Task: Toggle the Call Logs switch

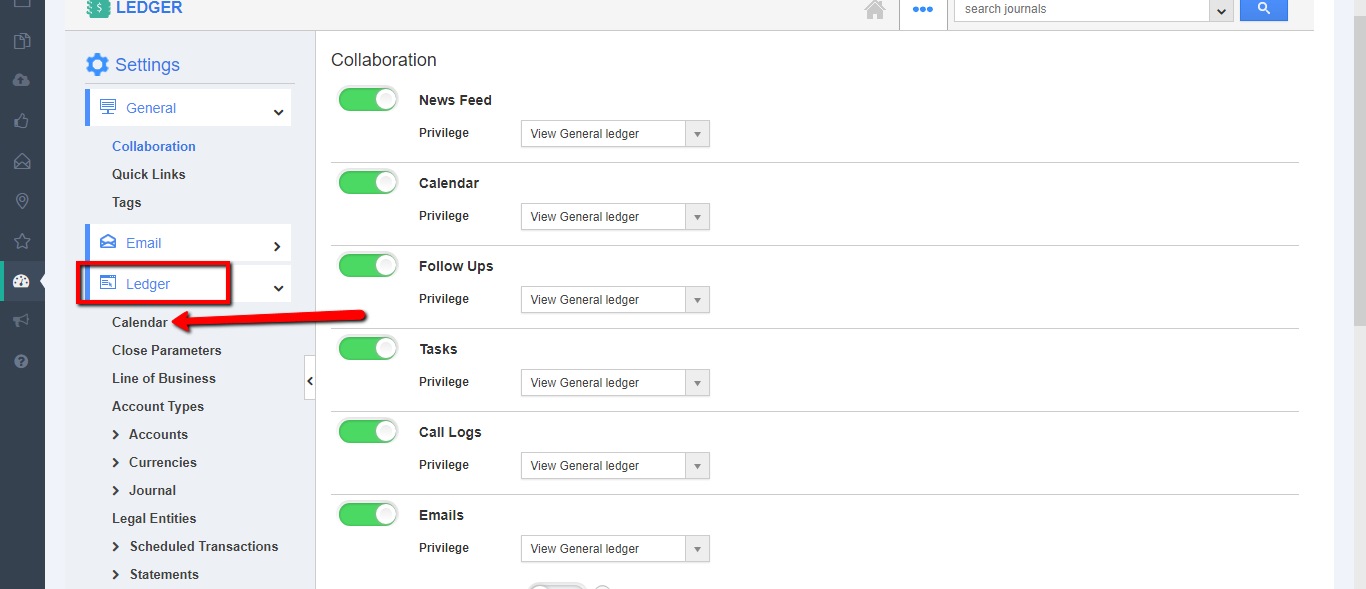Action: [368, 431]
